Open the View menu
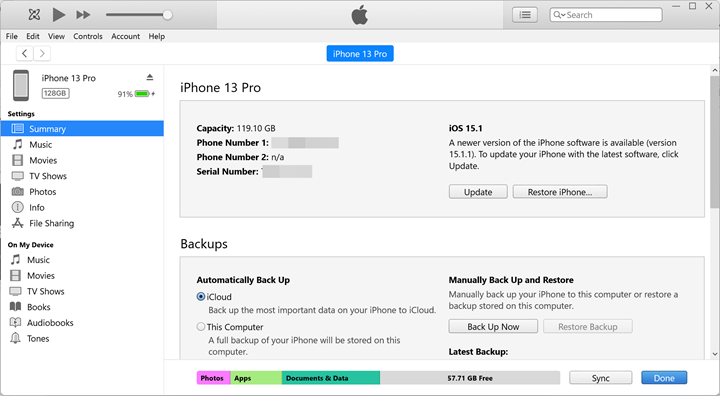The image size is (720, 396). 56,36
